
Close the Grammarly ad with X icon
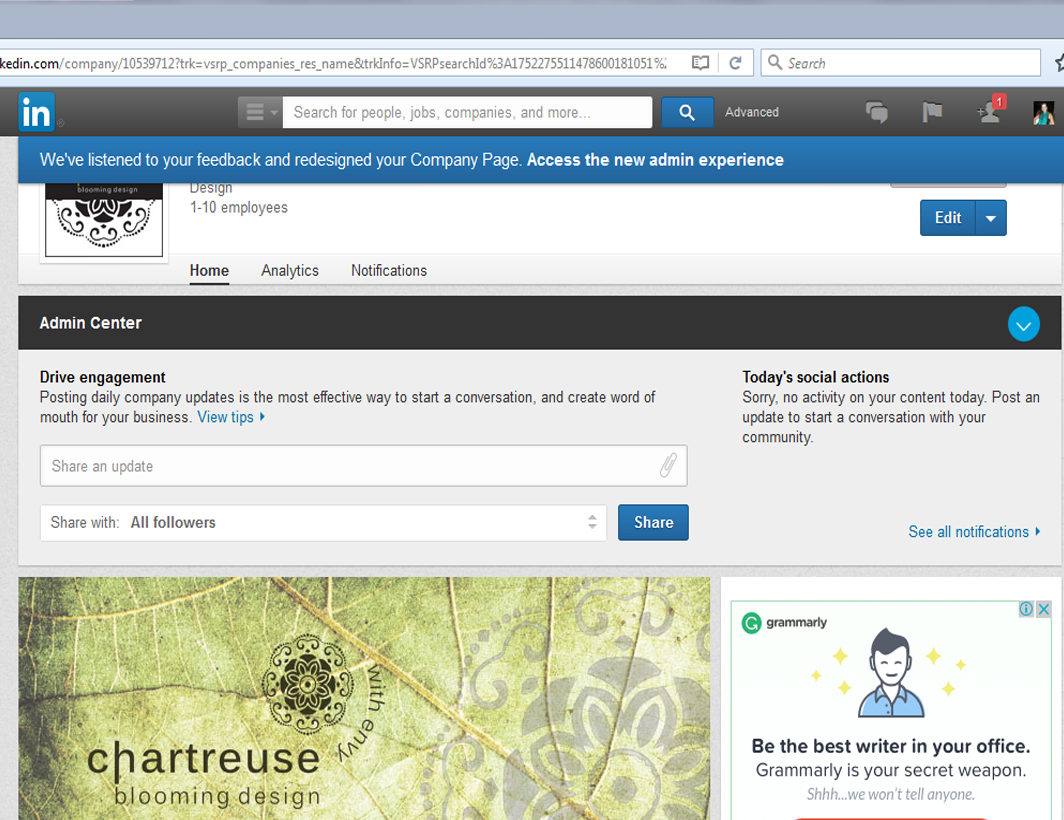(1043, 609)
